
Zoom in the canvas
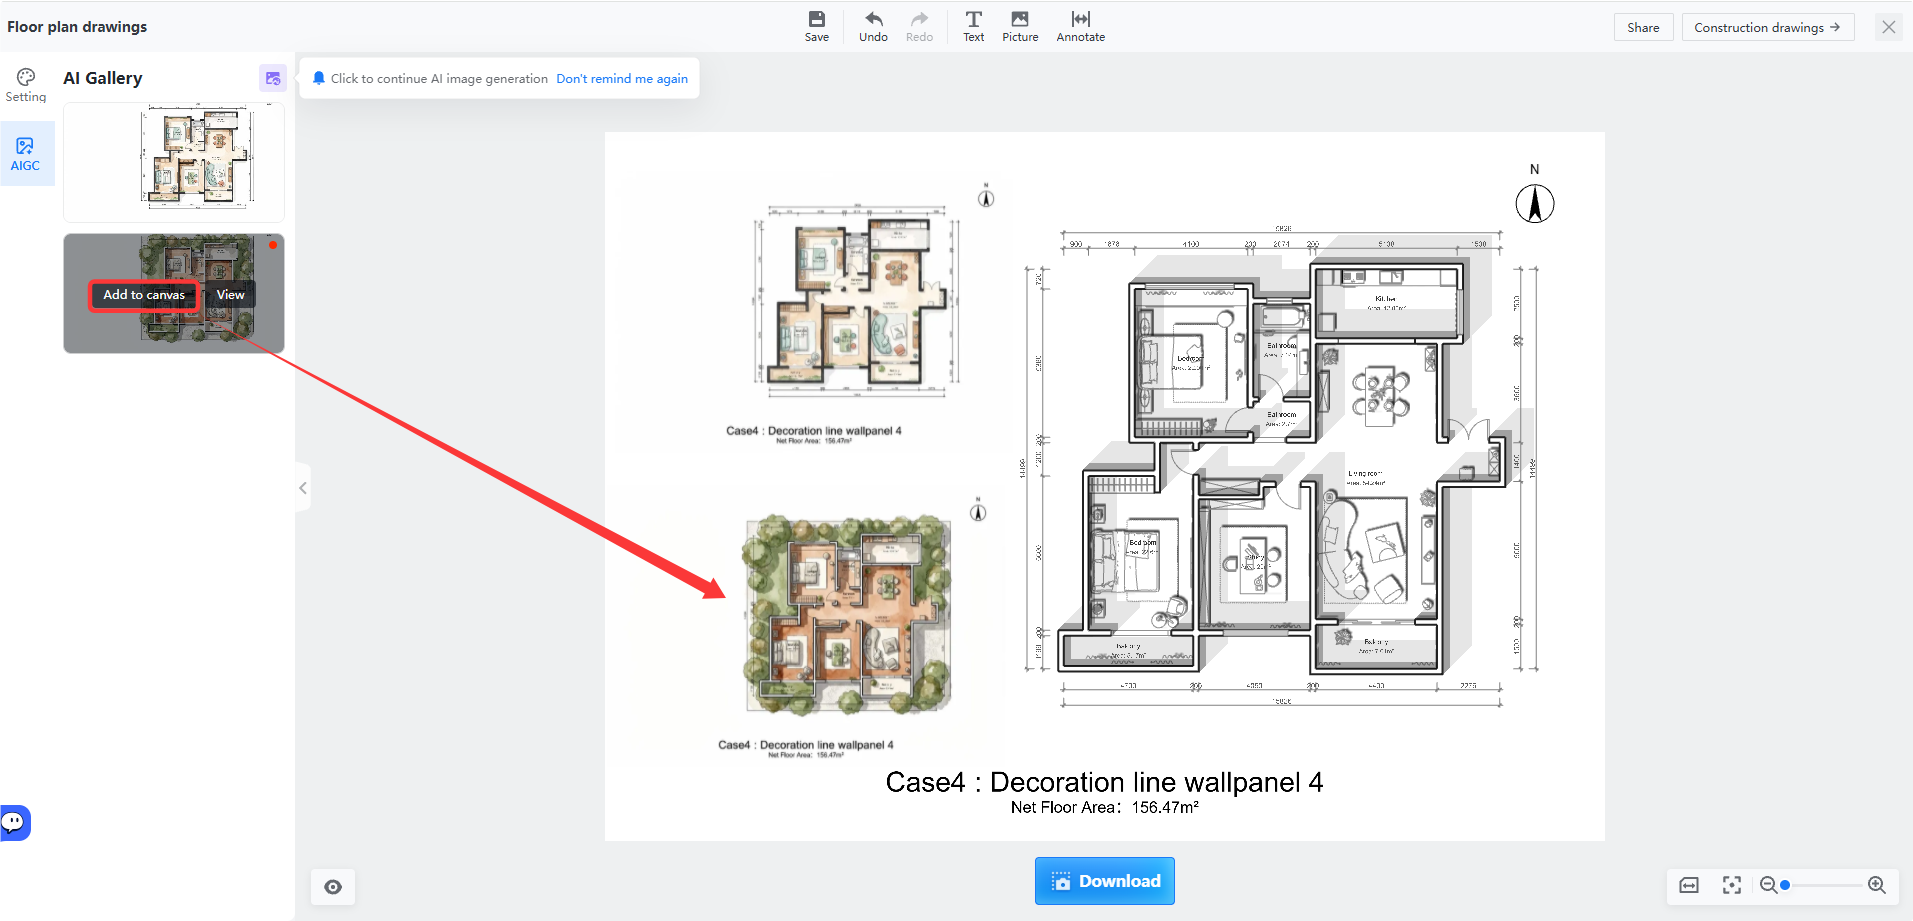coord(1877,885)
